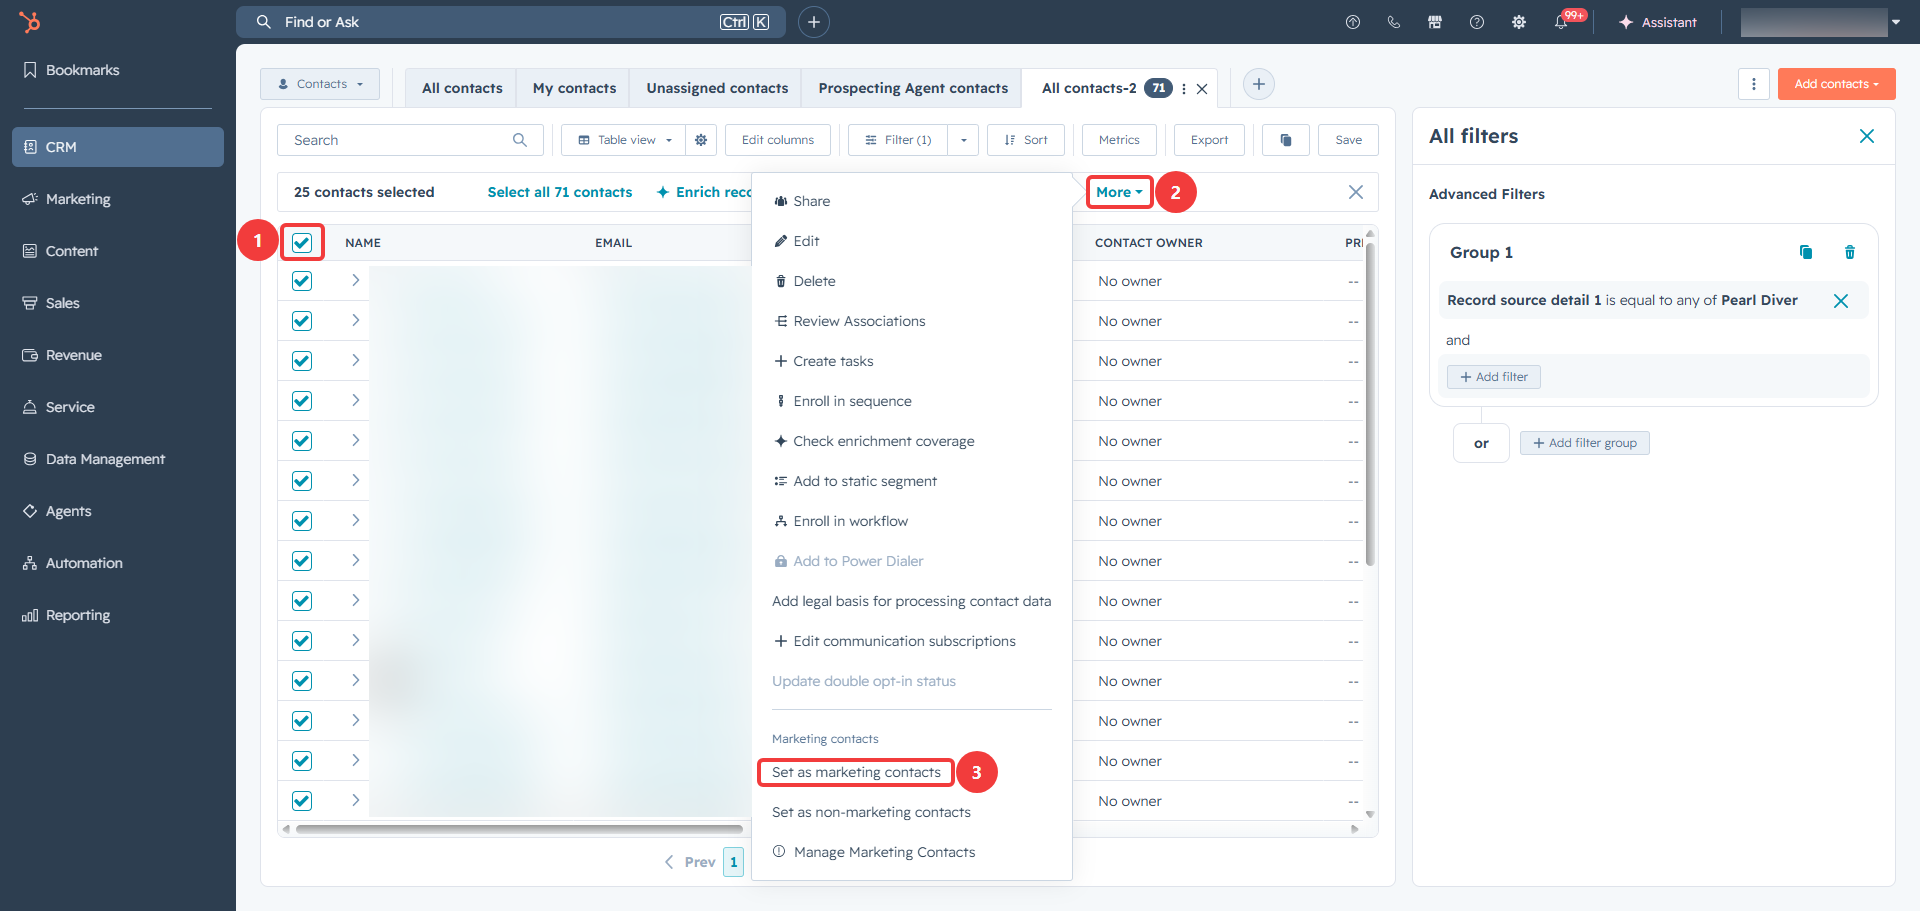Image resolution: width=1920 pixels, height=911 pixels.
Task: Expand the arrow next to Filter (1)
Action: click(x=963, y=140)
